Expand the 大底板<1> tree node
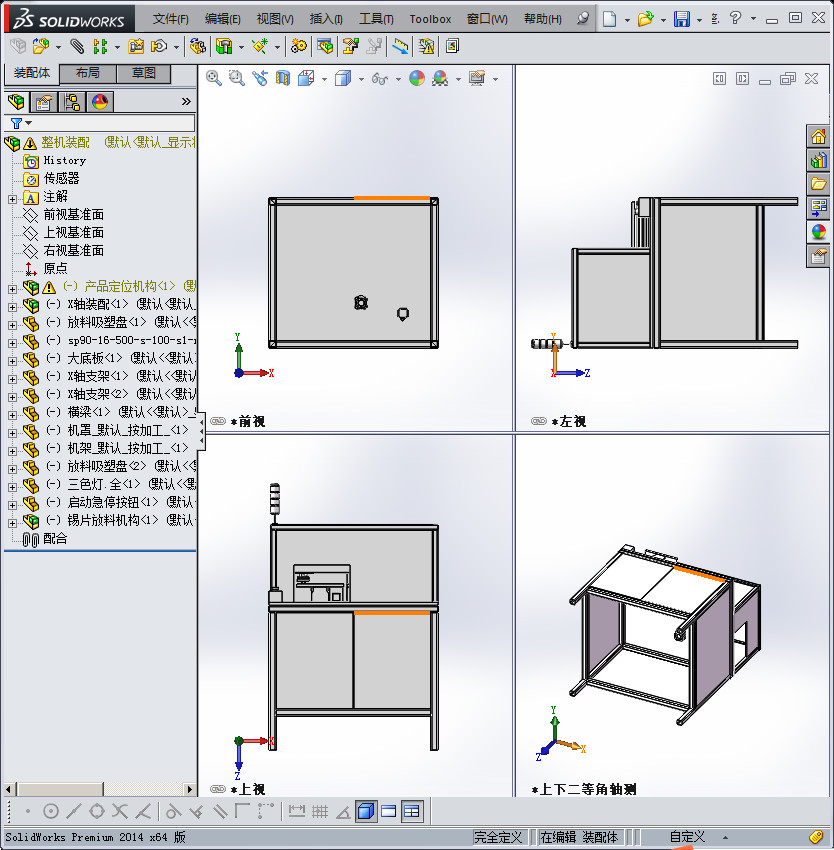 tap(12, 361)
